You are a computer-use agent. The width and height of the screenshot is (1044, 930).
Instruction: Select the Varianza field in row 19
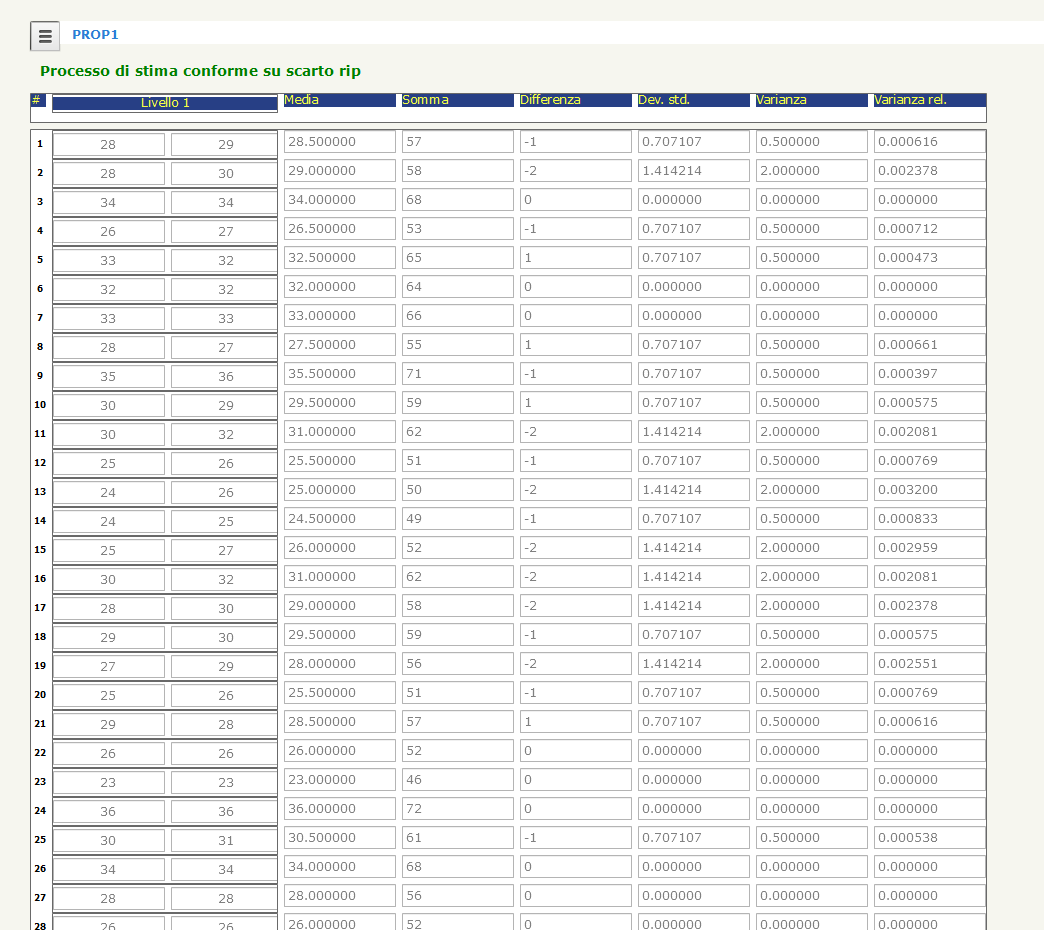pos(811,664)
